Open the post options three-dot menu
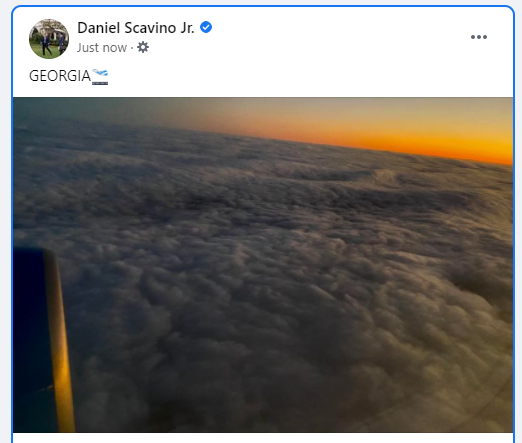Screen dimensions: 522x443 pyautogui.click(x=479, y=37)
